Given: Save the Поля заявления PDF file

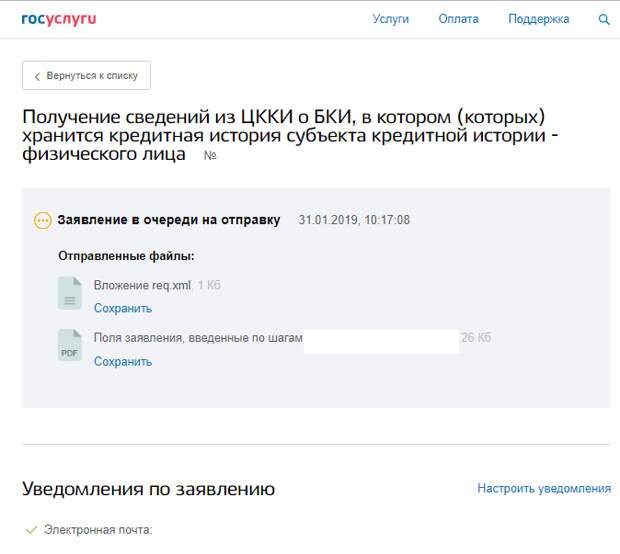Looking at the screenshot, I should tap(123, 361).
